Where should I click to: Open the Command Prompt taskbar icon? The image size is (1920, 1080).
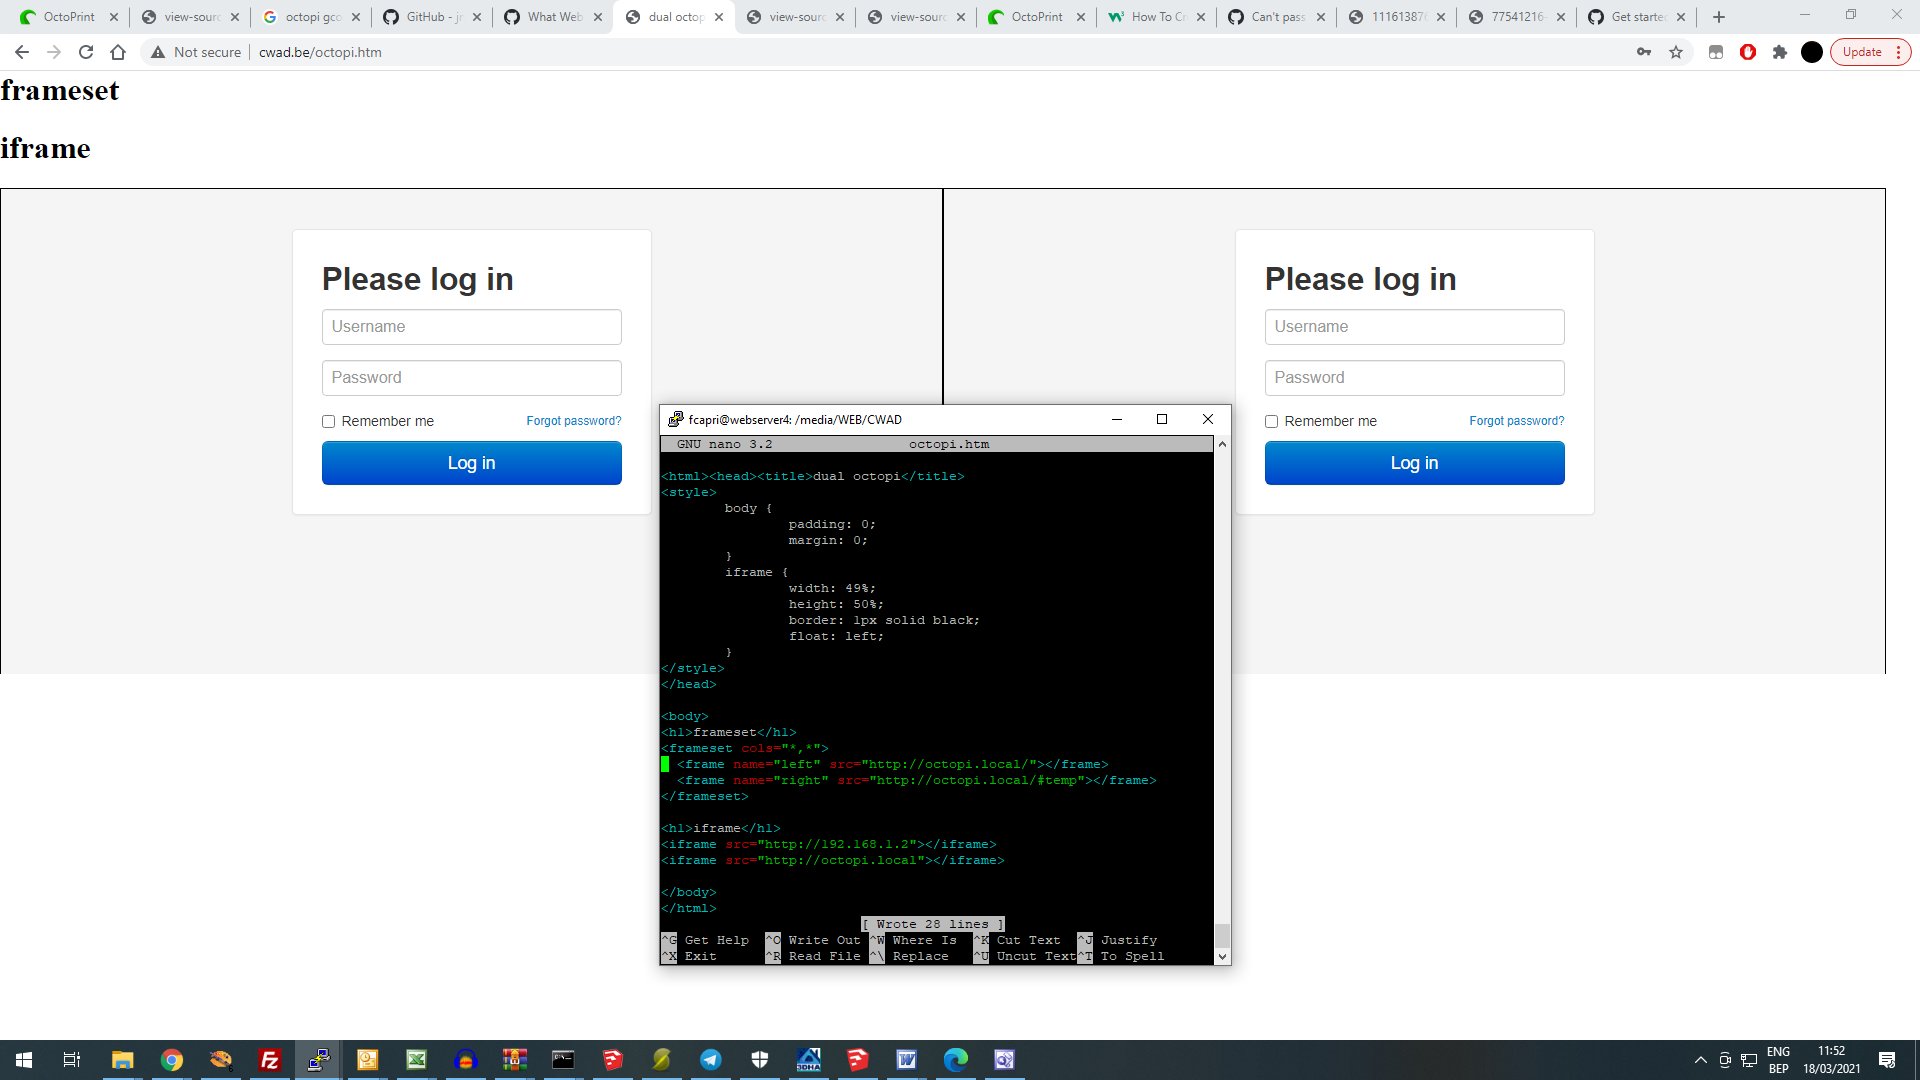(x=563, y=1059)
